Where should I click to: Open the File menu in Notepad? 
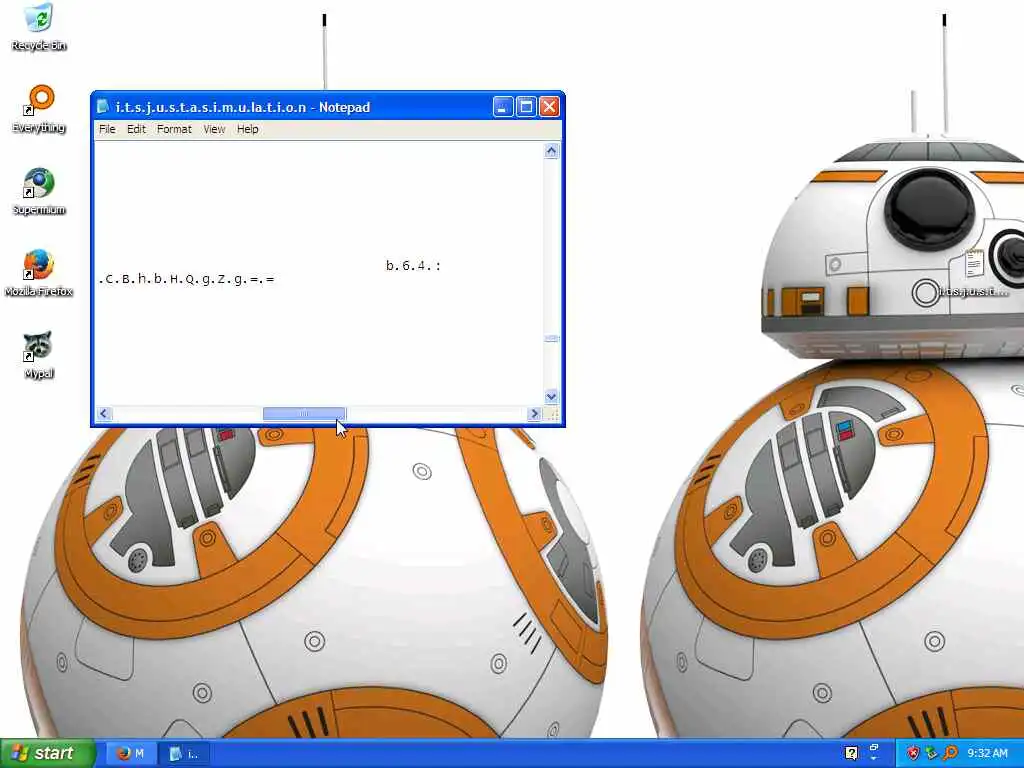click(107, 129)
